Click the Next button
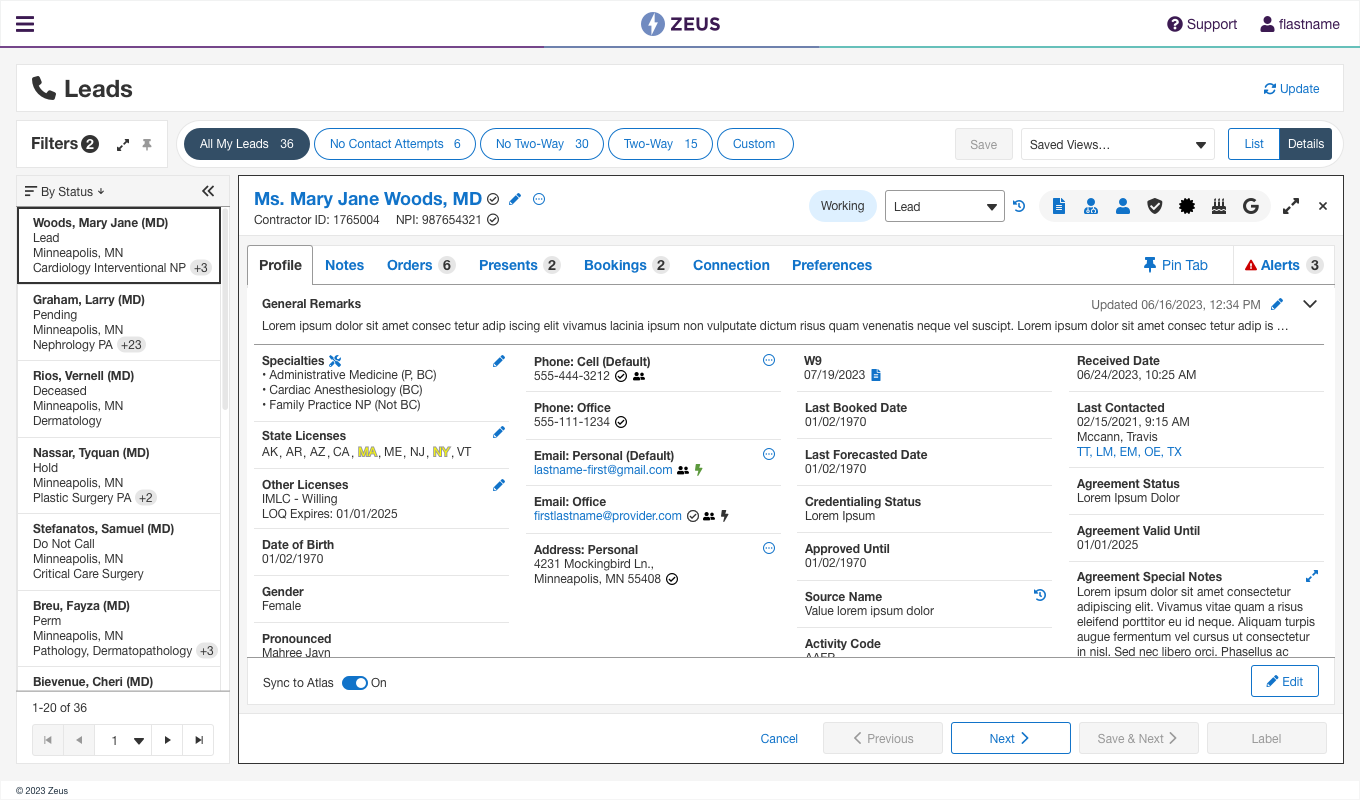The image size is (1360, 800). pos(1011,738)
